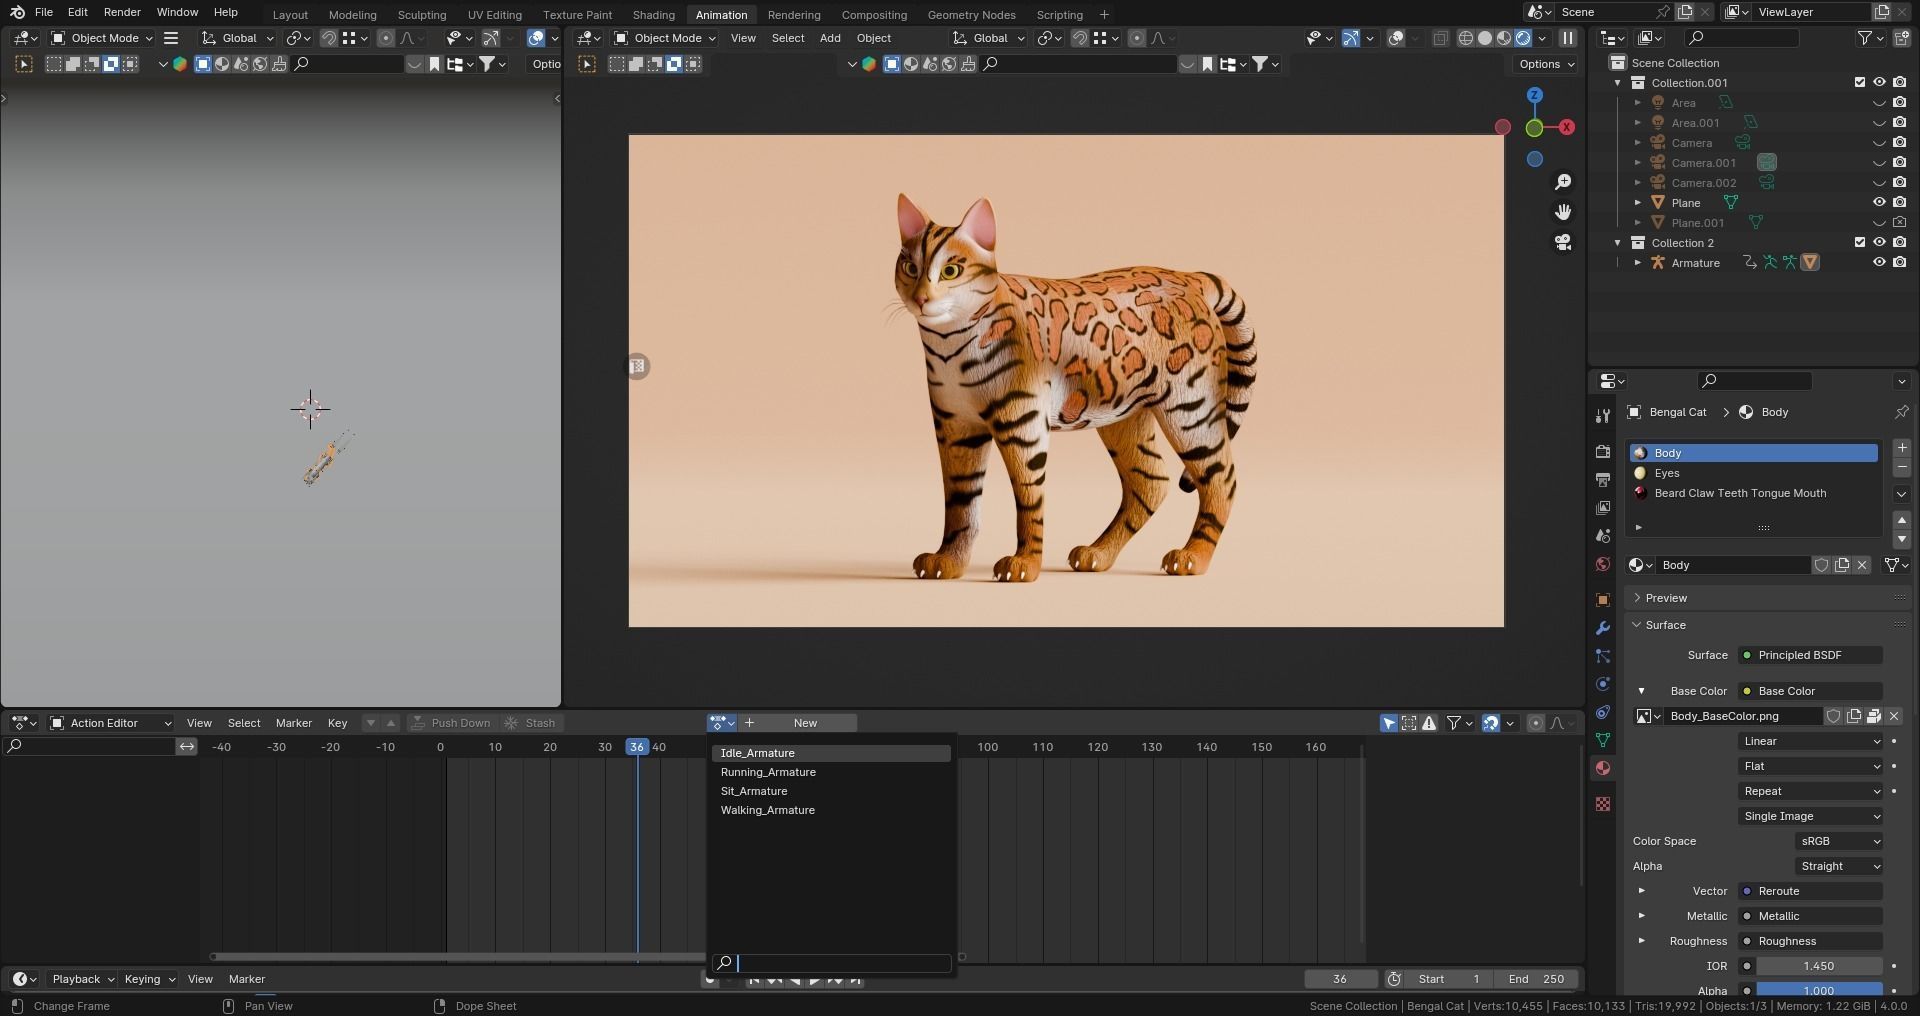Viewport: 1920px width, 1016px height.
Task: Open the Flat projection dropdown
Action: [1810, 766]
